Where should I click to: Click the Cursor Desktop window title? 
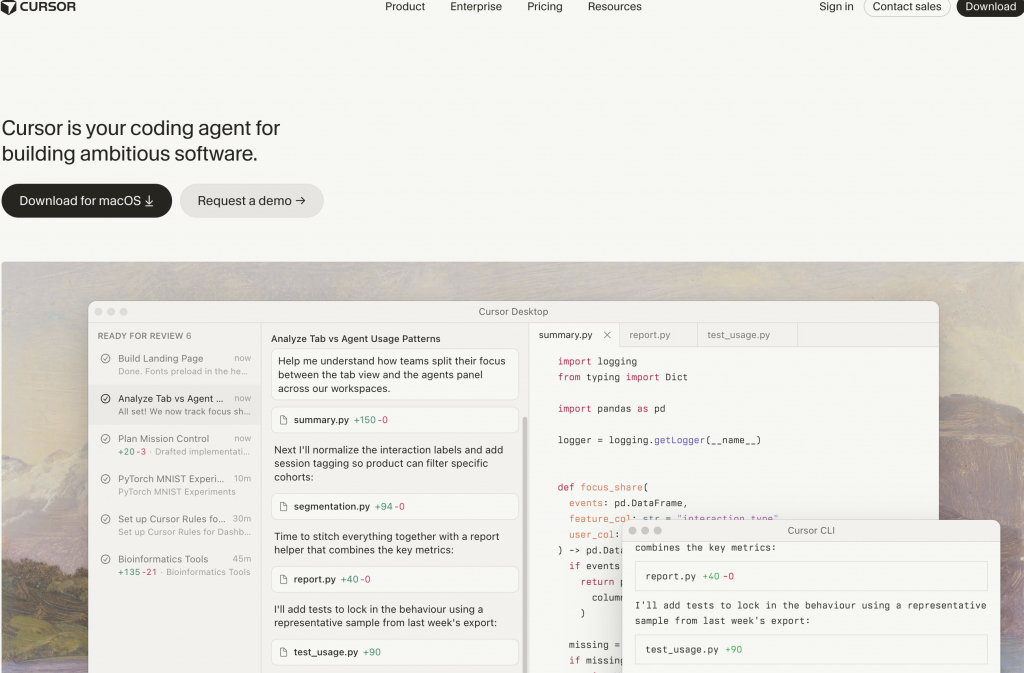pos(513,312)
